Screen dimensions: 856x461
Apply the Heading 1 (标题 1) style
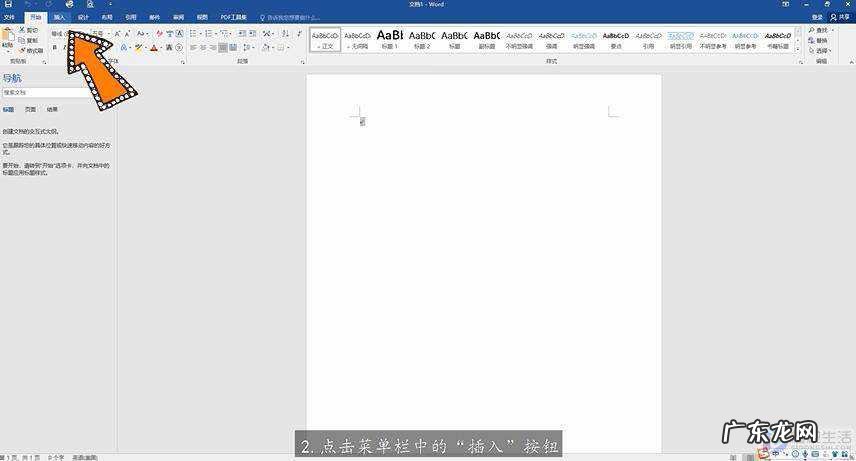tap(390, 39)
